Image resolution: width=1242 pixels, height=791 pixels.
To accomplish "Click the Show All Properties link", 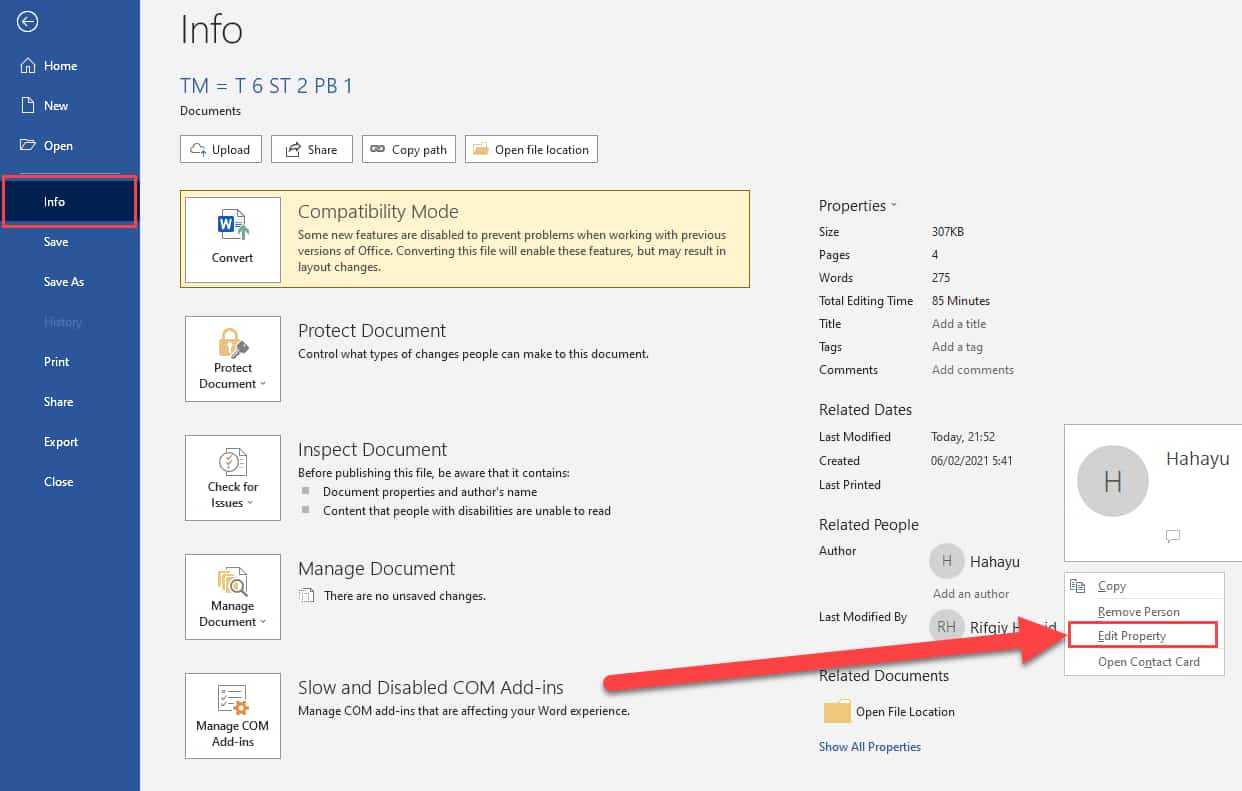I will tap(869, 747).
